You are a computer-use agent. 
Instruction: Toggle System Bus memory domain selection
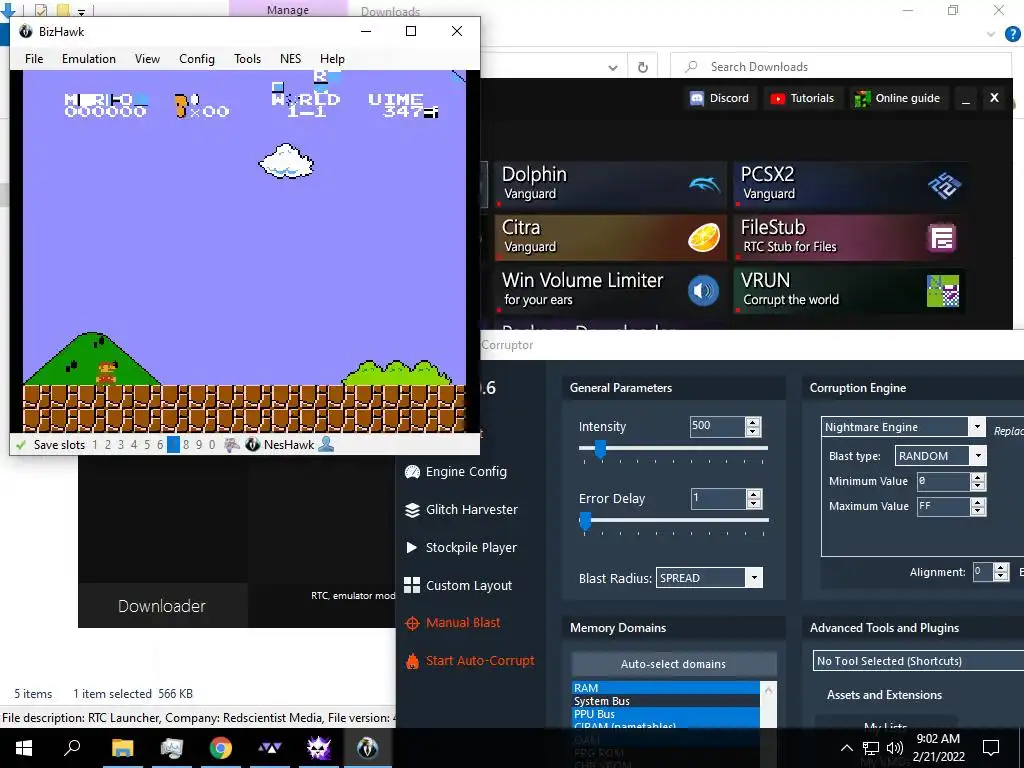click(665, 701)
